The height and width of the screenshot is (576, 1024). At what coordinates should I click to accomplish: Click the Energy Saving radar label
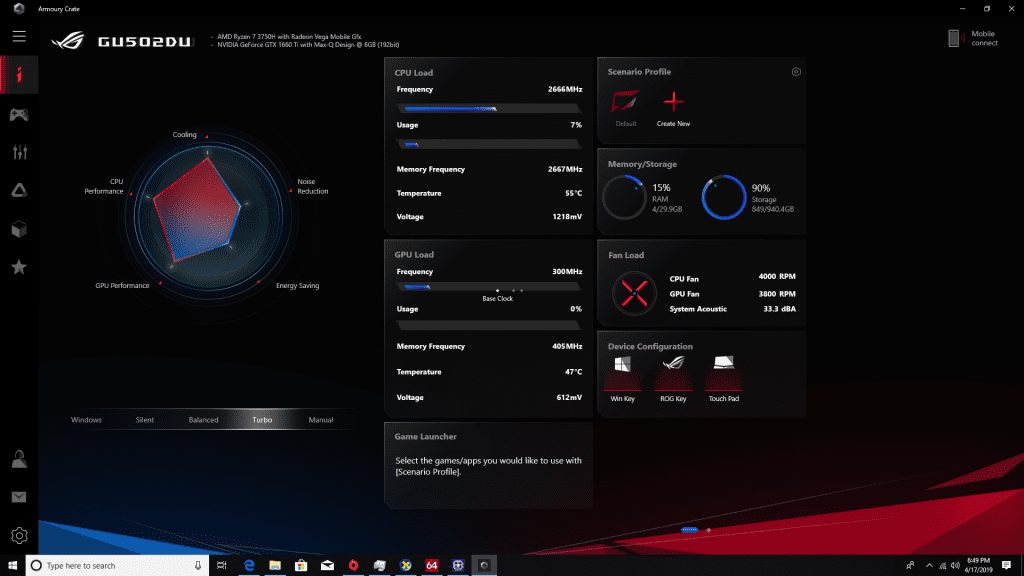tap(298, 285)
